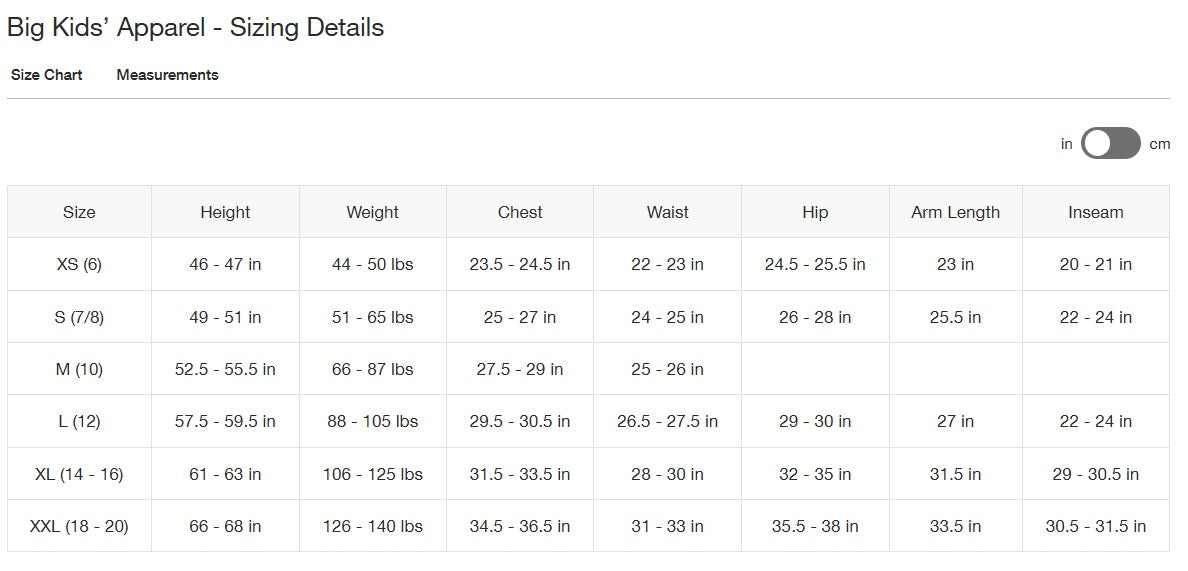The width and height of the screenshot is (1188, 571).
Task: Select the Arm Length column header
Action: (955, 212)
